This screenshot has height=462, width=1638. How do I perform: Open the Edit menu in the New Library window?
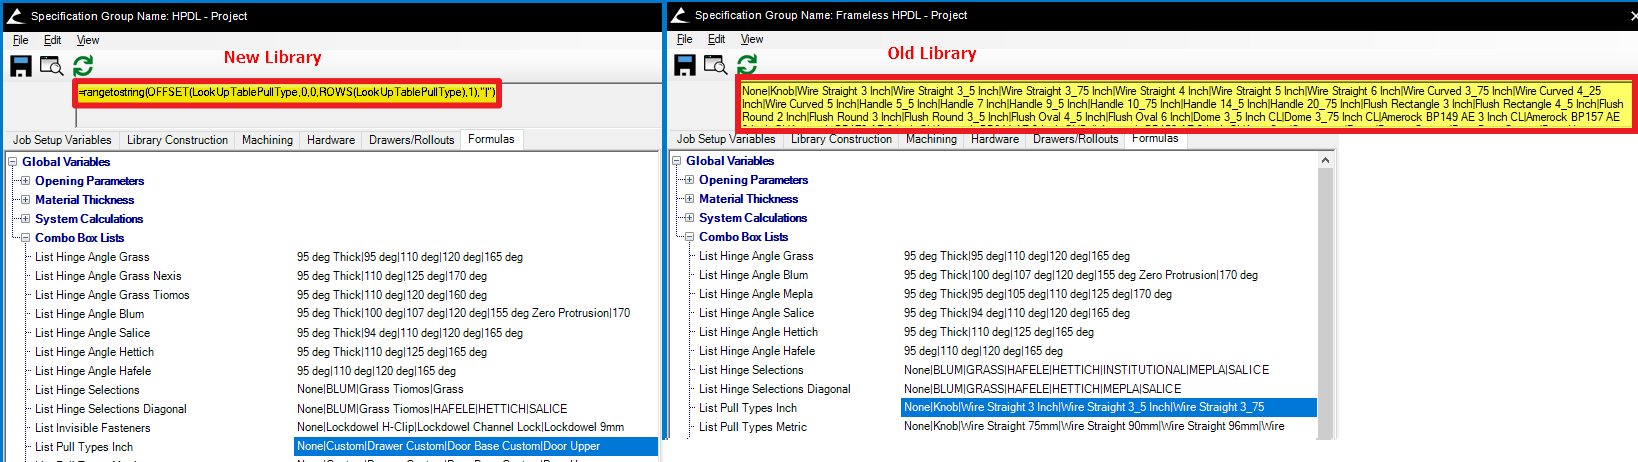pos(52,40)
